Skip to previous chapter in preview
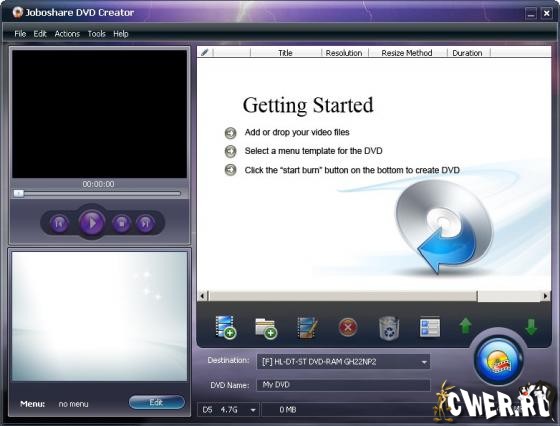Viewport: 560px width, 426px height. coord(59,224)
